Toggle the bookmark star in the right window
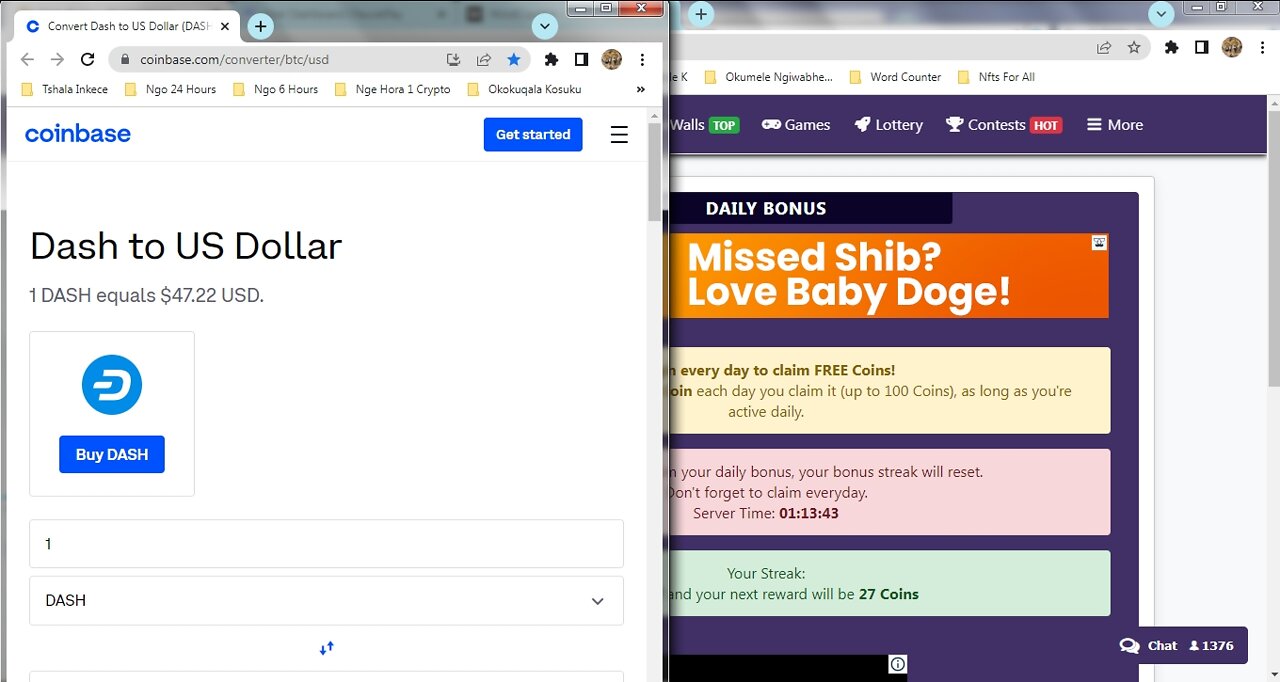This screenshot has height=682, width=1280. click(1134, 47)
